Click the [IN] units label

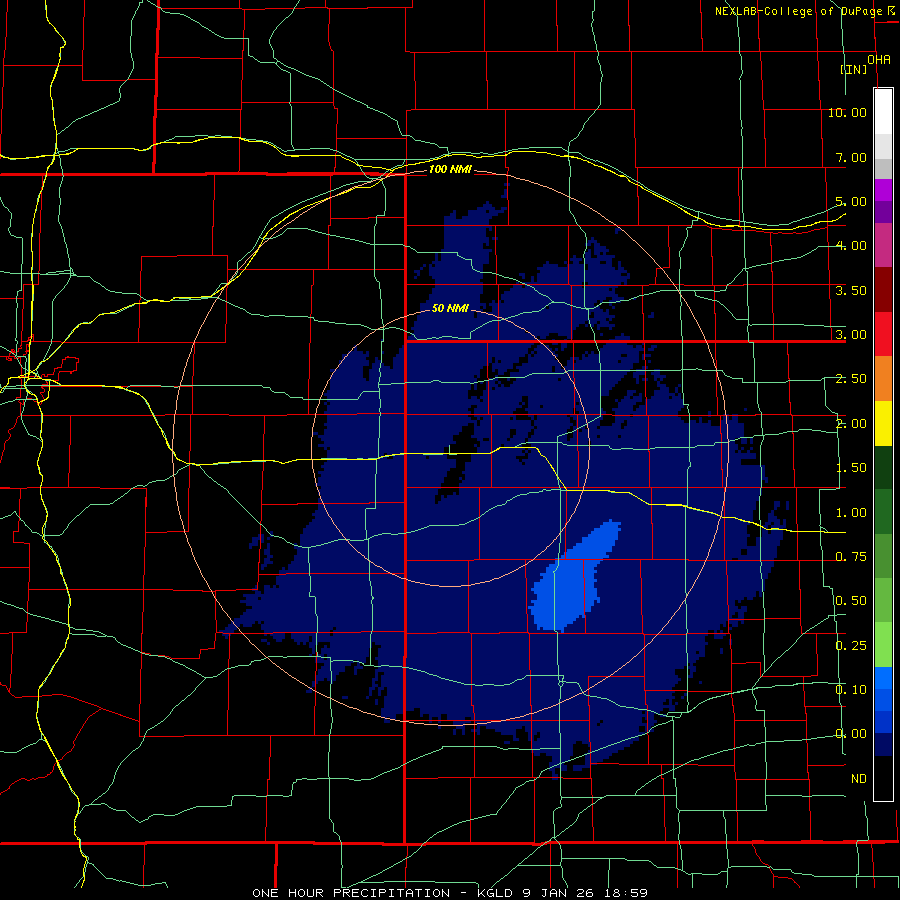point(854,69)
